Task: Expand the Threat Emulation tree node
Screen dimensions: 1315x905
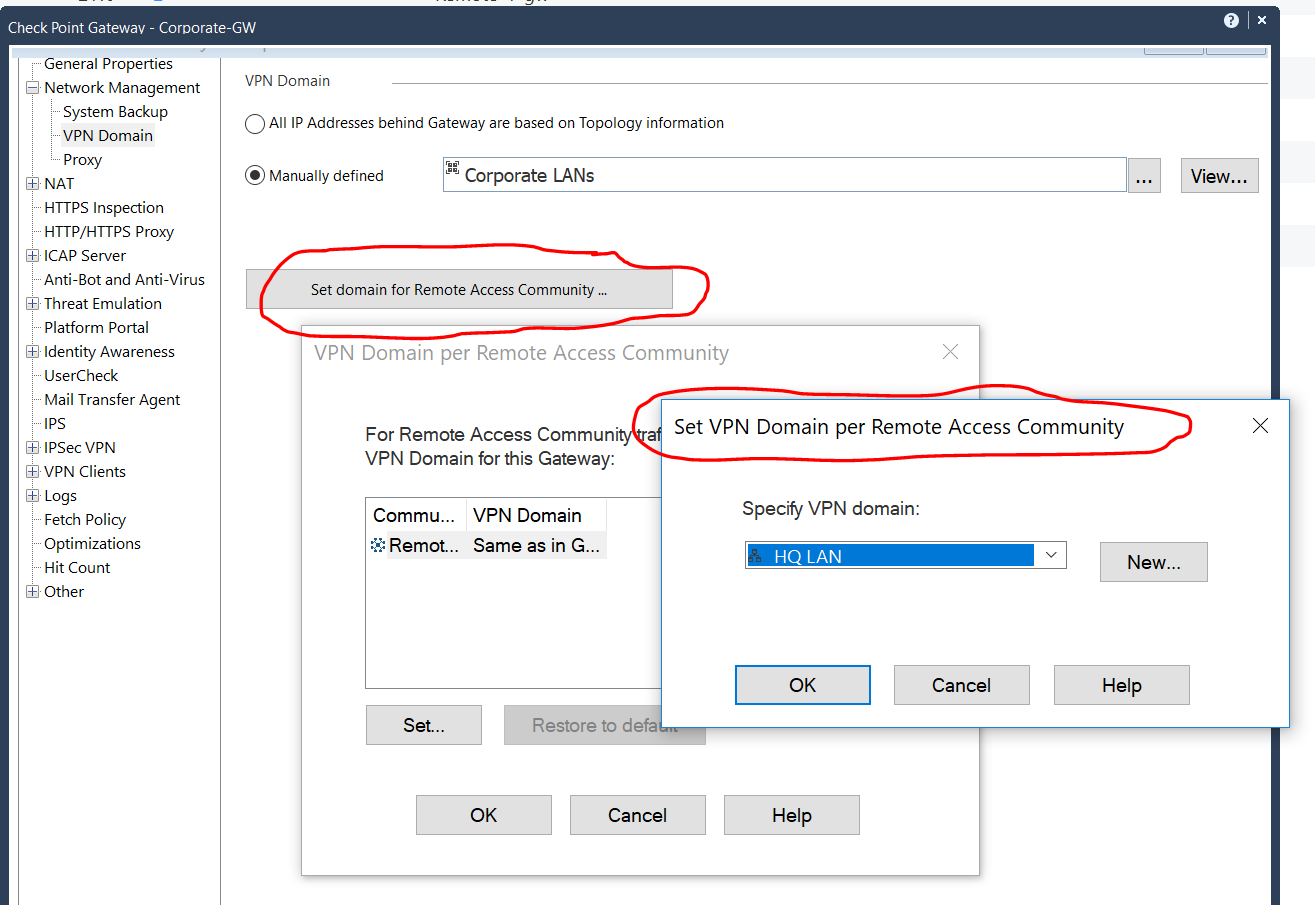Action: coord(32,304)
